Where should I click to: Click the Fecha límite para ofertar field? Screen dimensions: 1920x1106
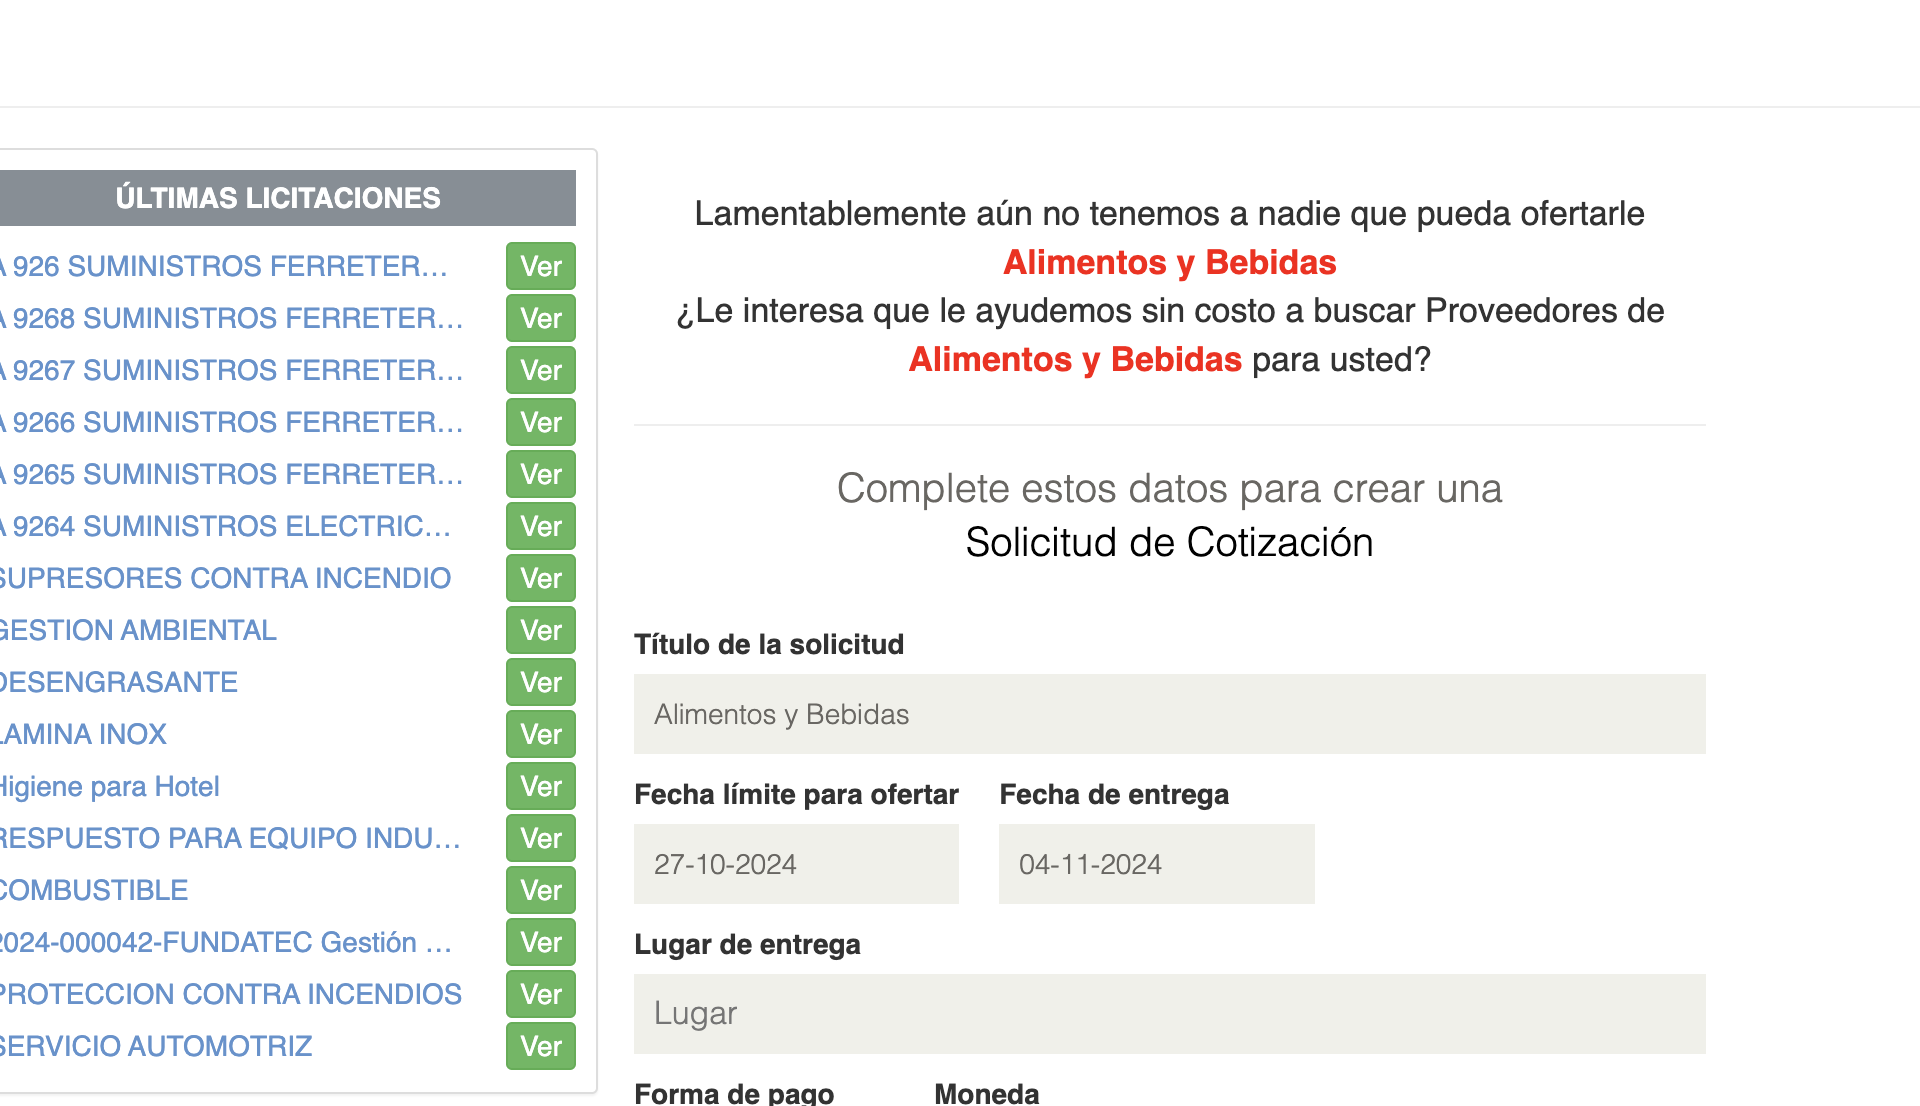(796, 864)
